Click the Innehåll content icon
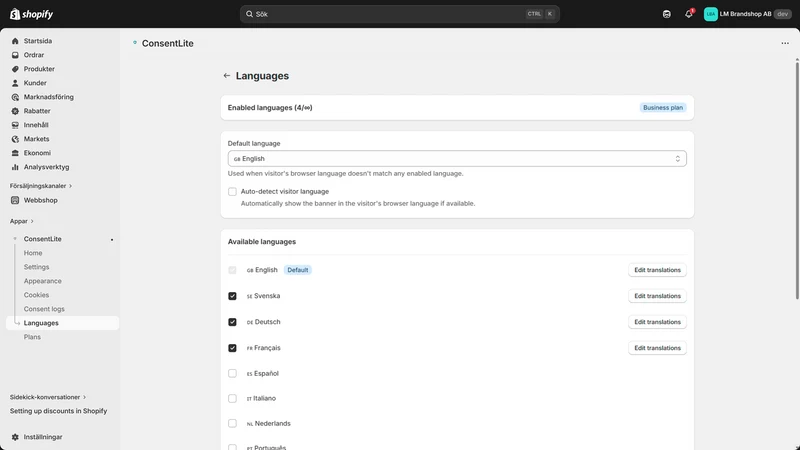Screen dimensions: 800x450 click(15, 125)
